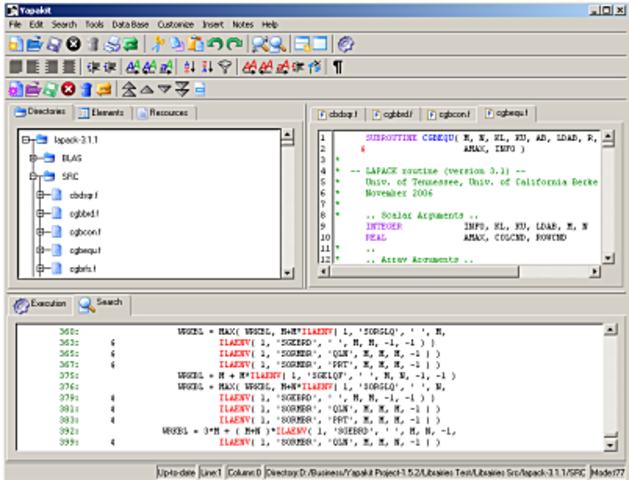The width and height of the screenshot is (629, 480).
Task: Open project with the purple folder icon
Action: [33, 89]
